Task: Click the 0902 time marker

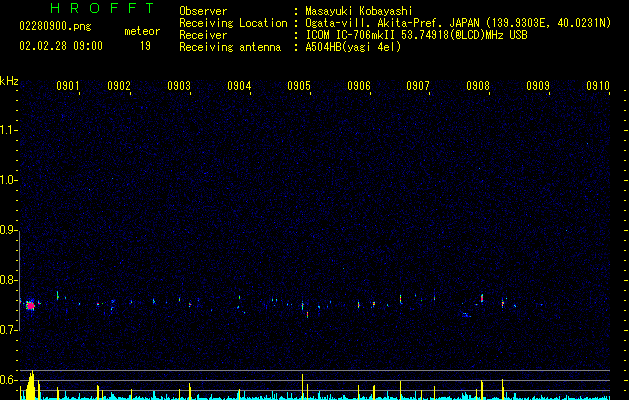Action: coord(119,86)
